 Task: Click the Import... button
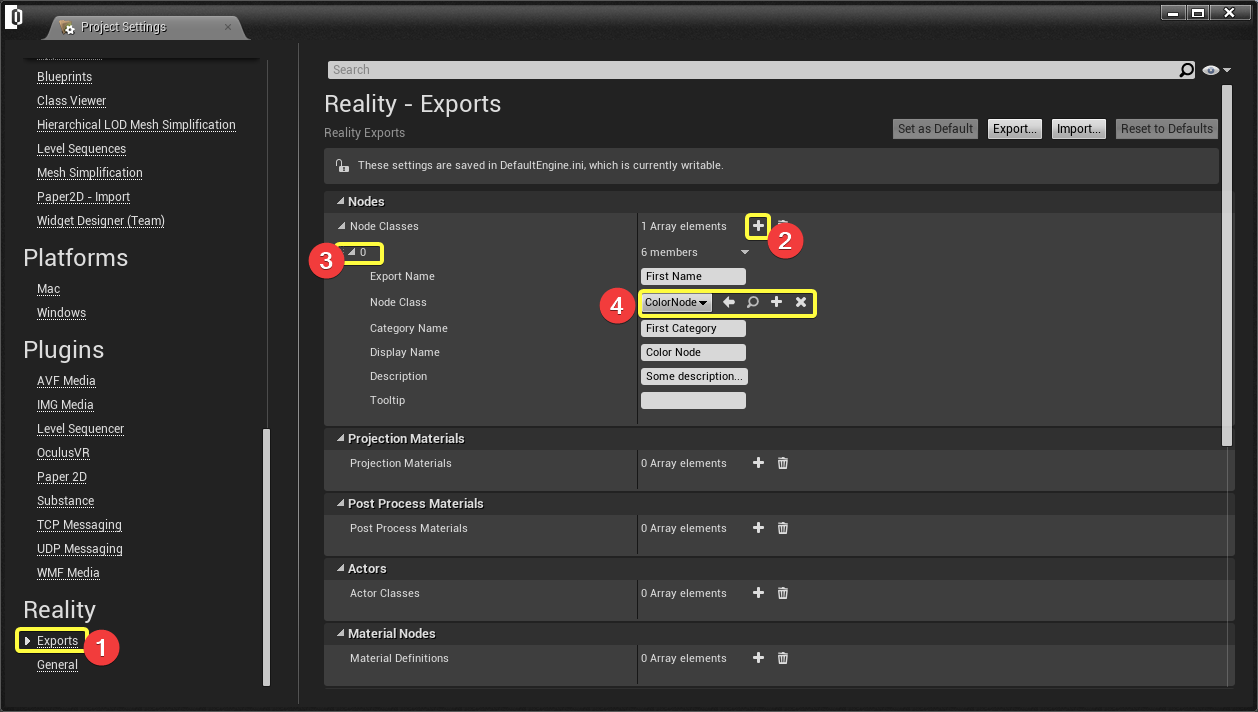click(1078, 129)
